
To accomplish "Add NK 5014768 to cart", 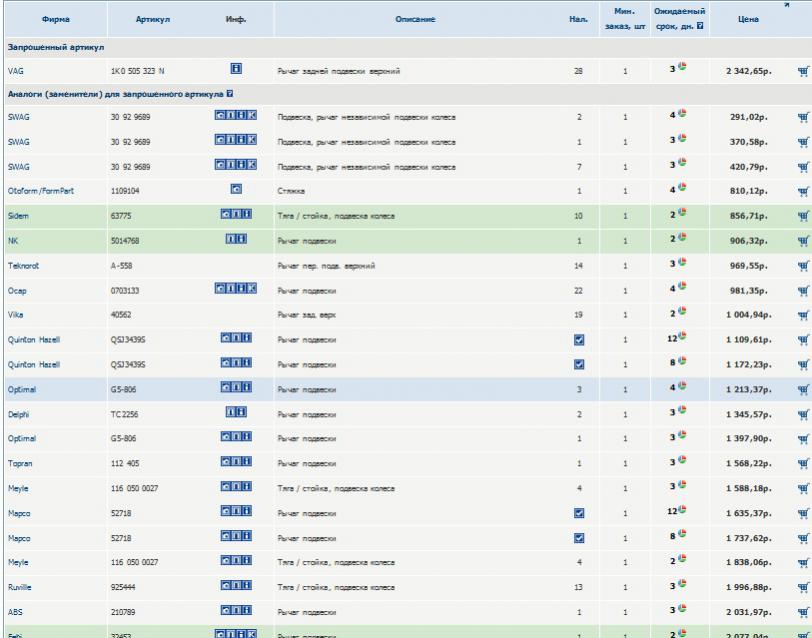I will [803, 241].
